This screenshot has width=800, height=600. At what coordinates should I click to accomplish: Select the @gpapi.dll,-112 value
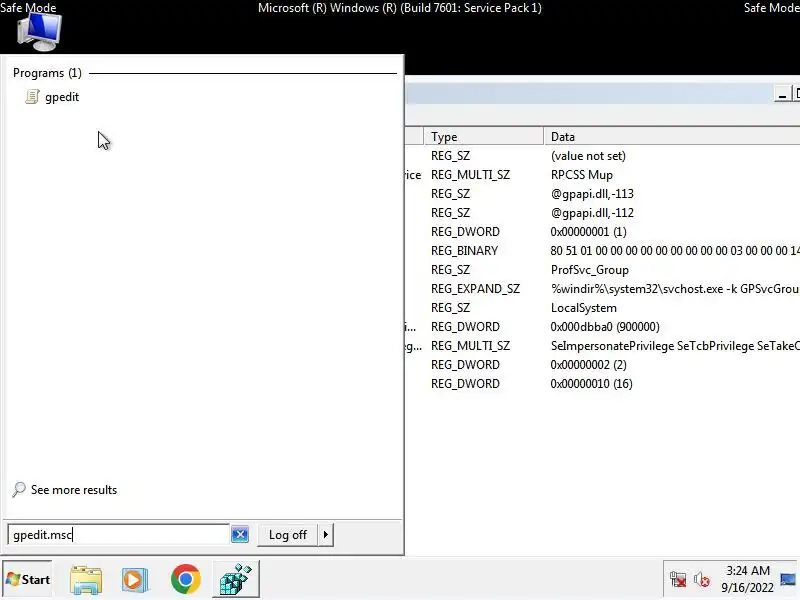592,213
